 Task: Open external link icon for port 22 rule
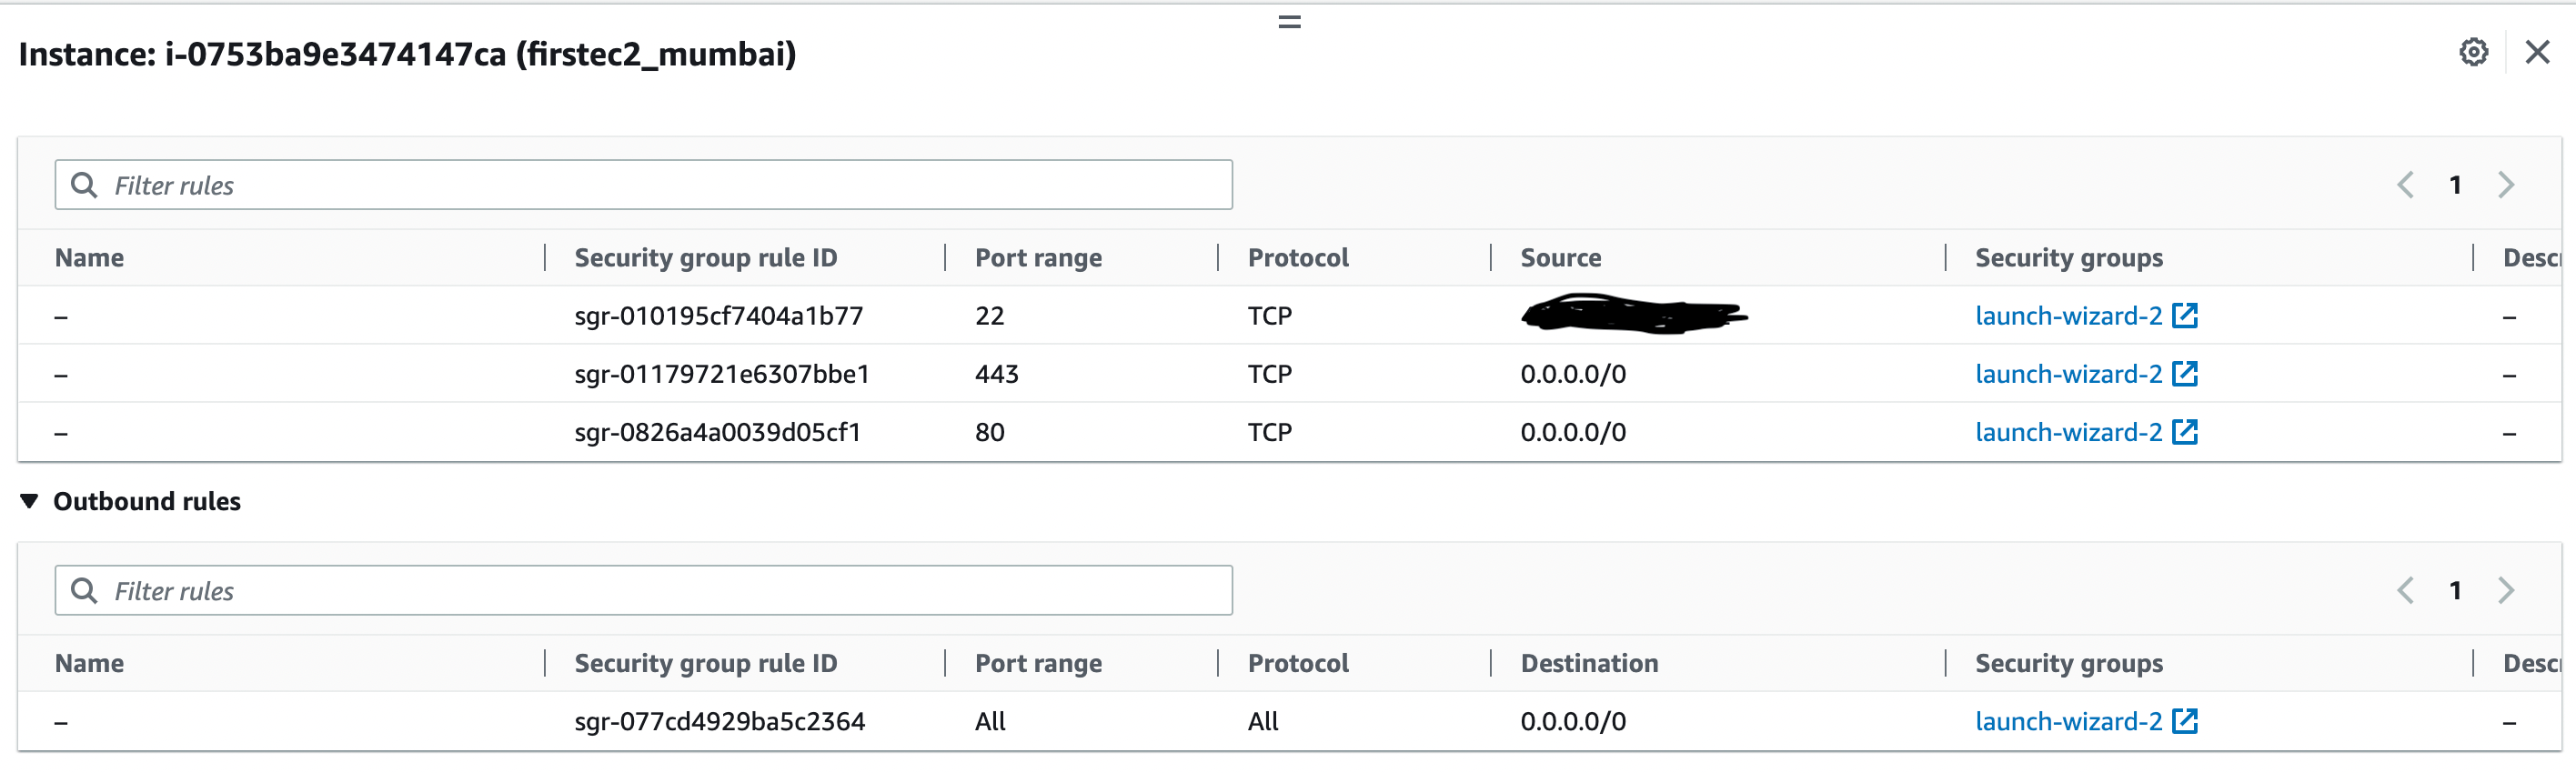(x=2185, y=316)
